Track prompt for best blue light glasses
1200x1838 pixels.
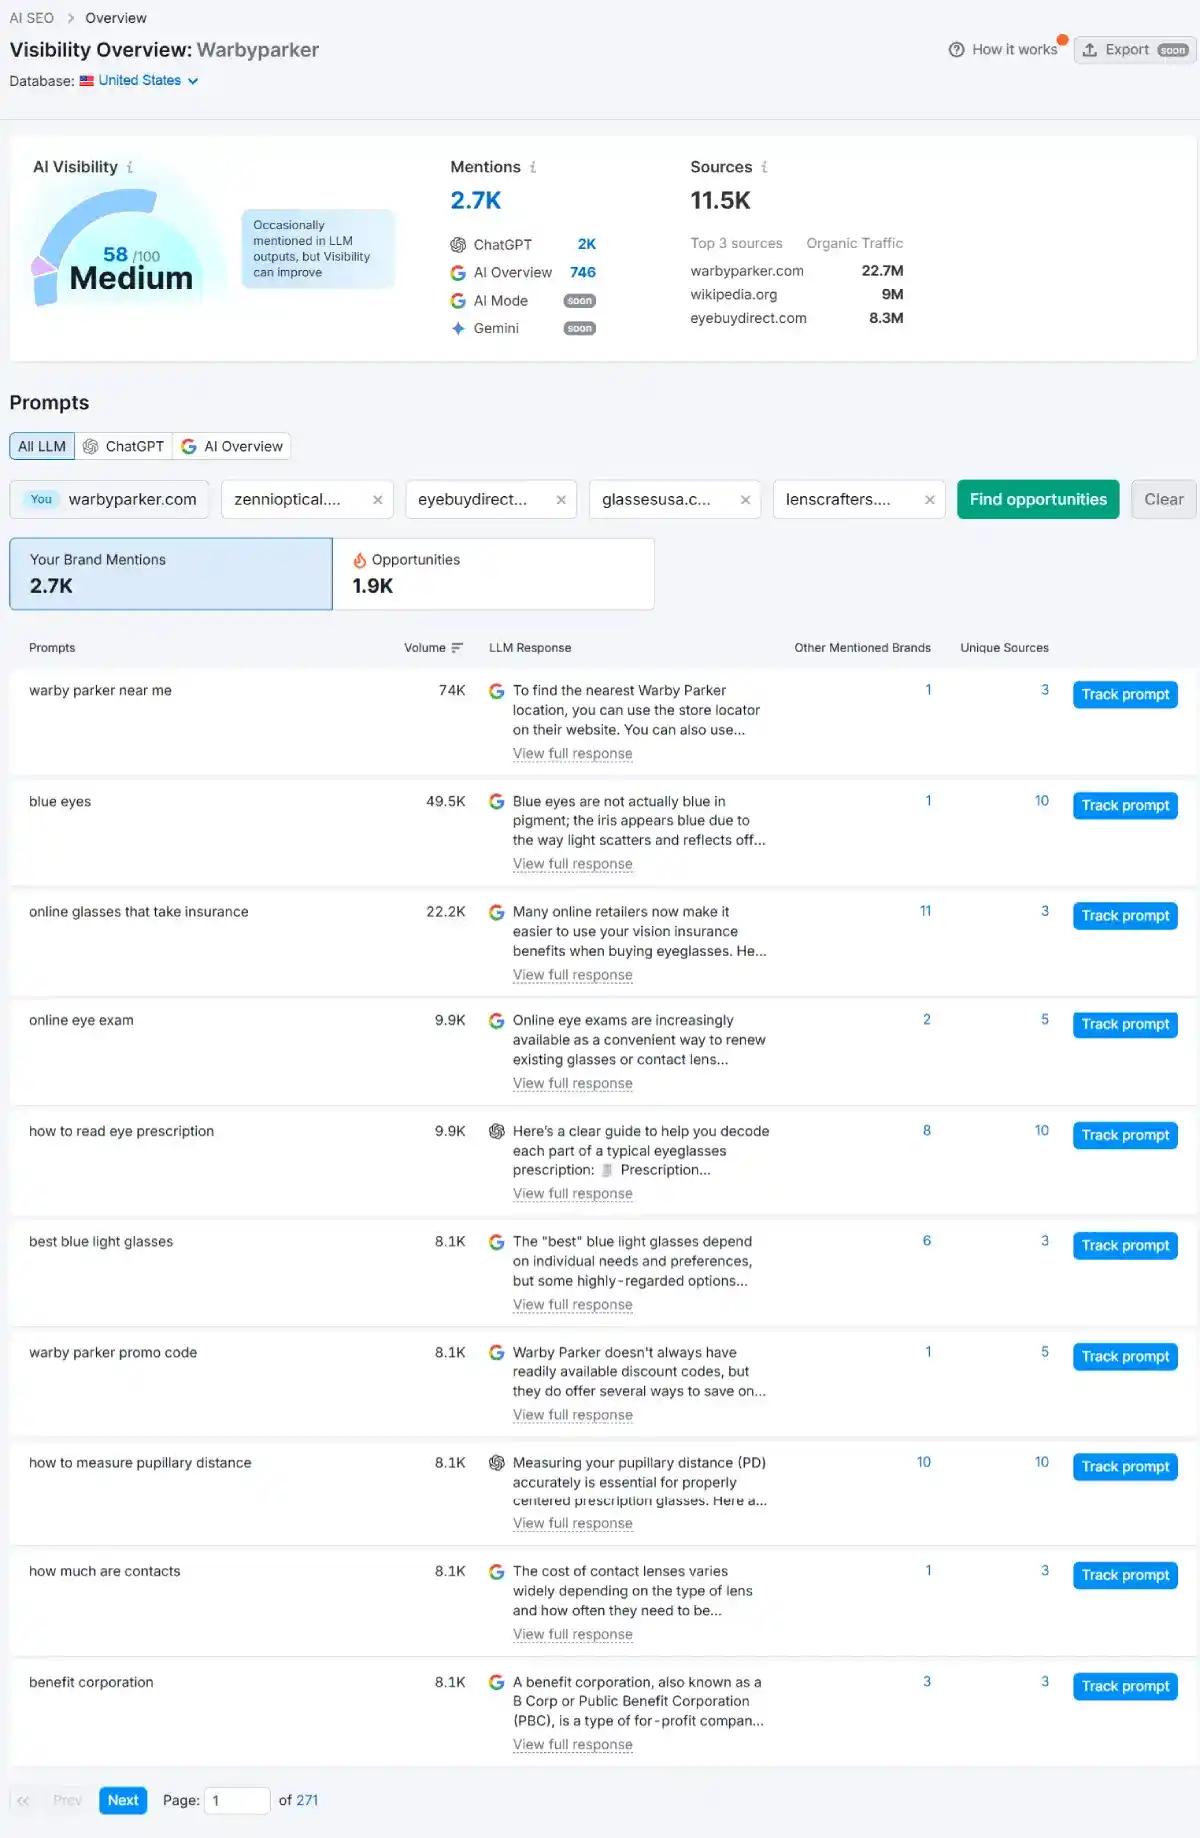click(1125, 1246)
